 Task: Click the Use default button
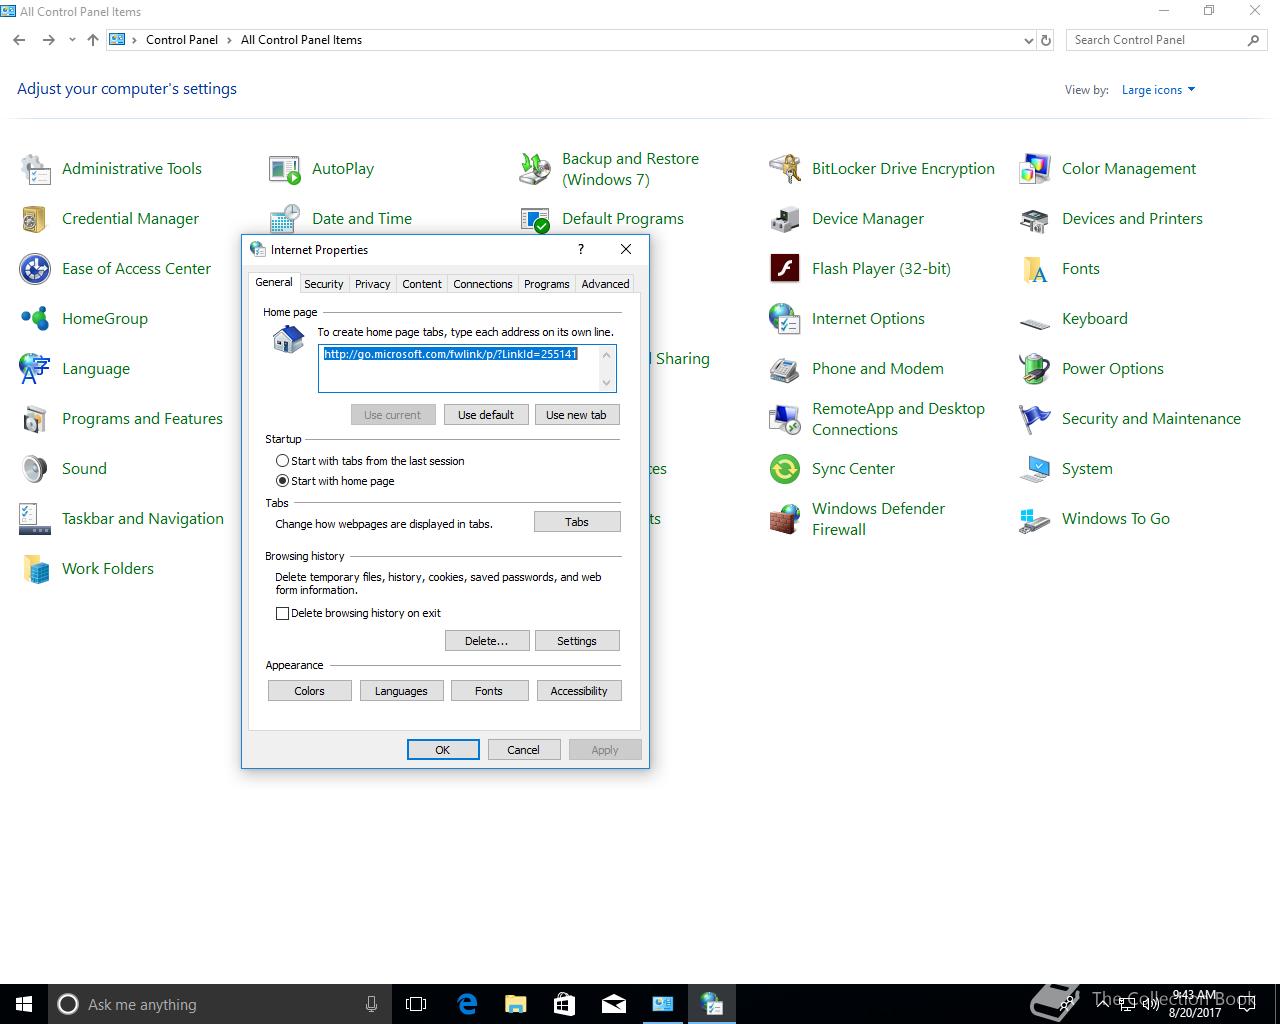486,415
